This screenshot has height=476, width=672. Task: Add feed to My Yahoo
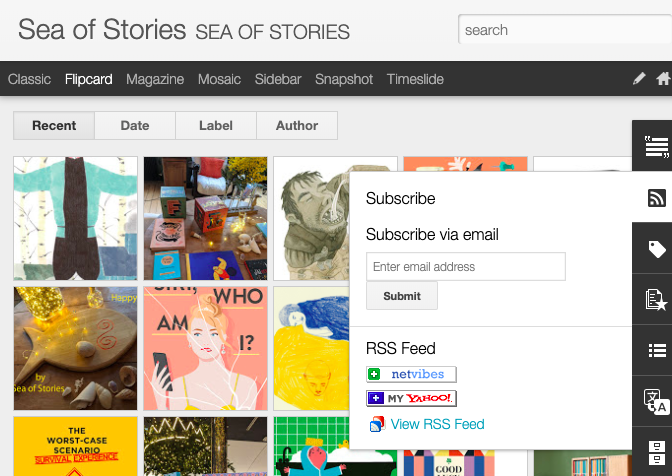coord(411,398)
